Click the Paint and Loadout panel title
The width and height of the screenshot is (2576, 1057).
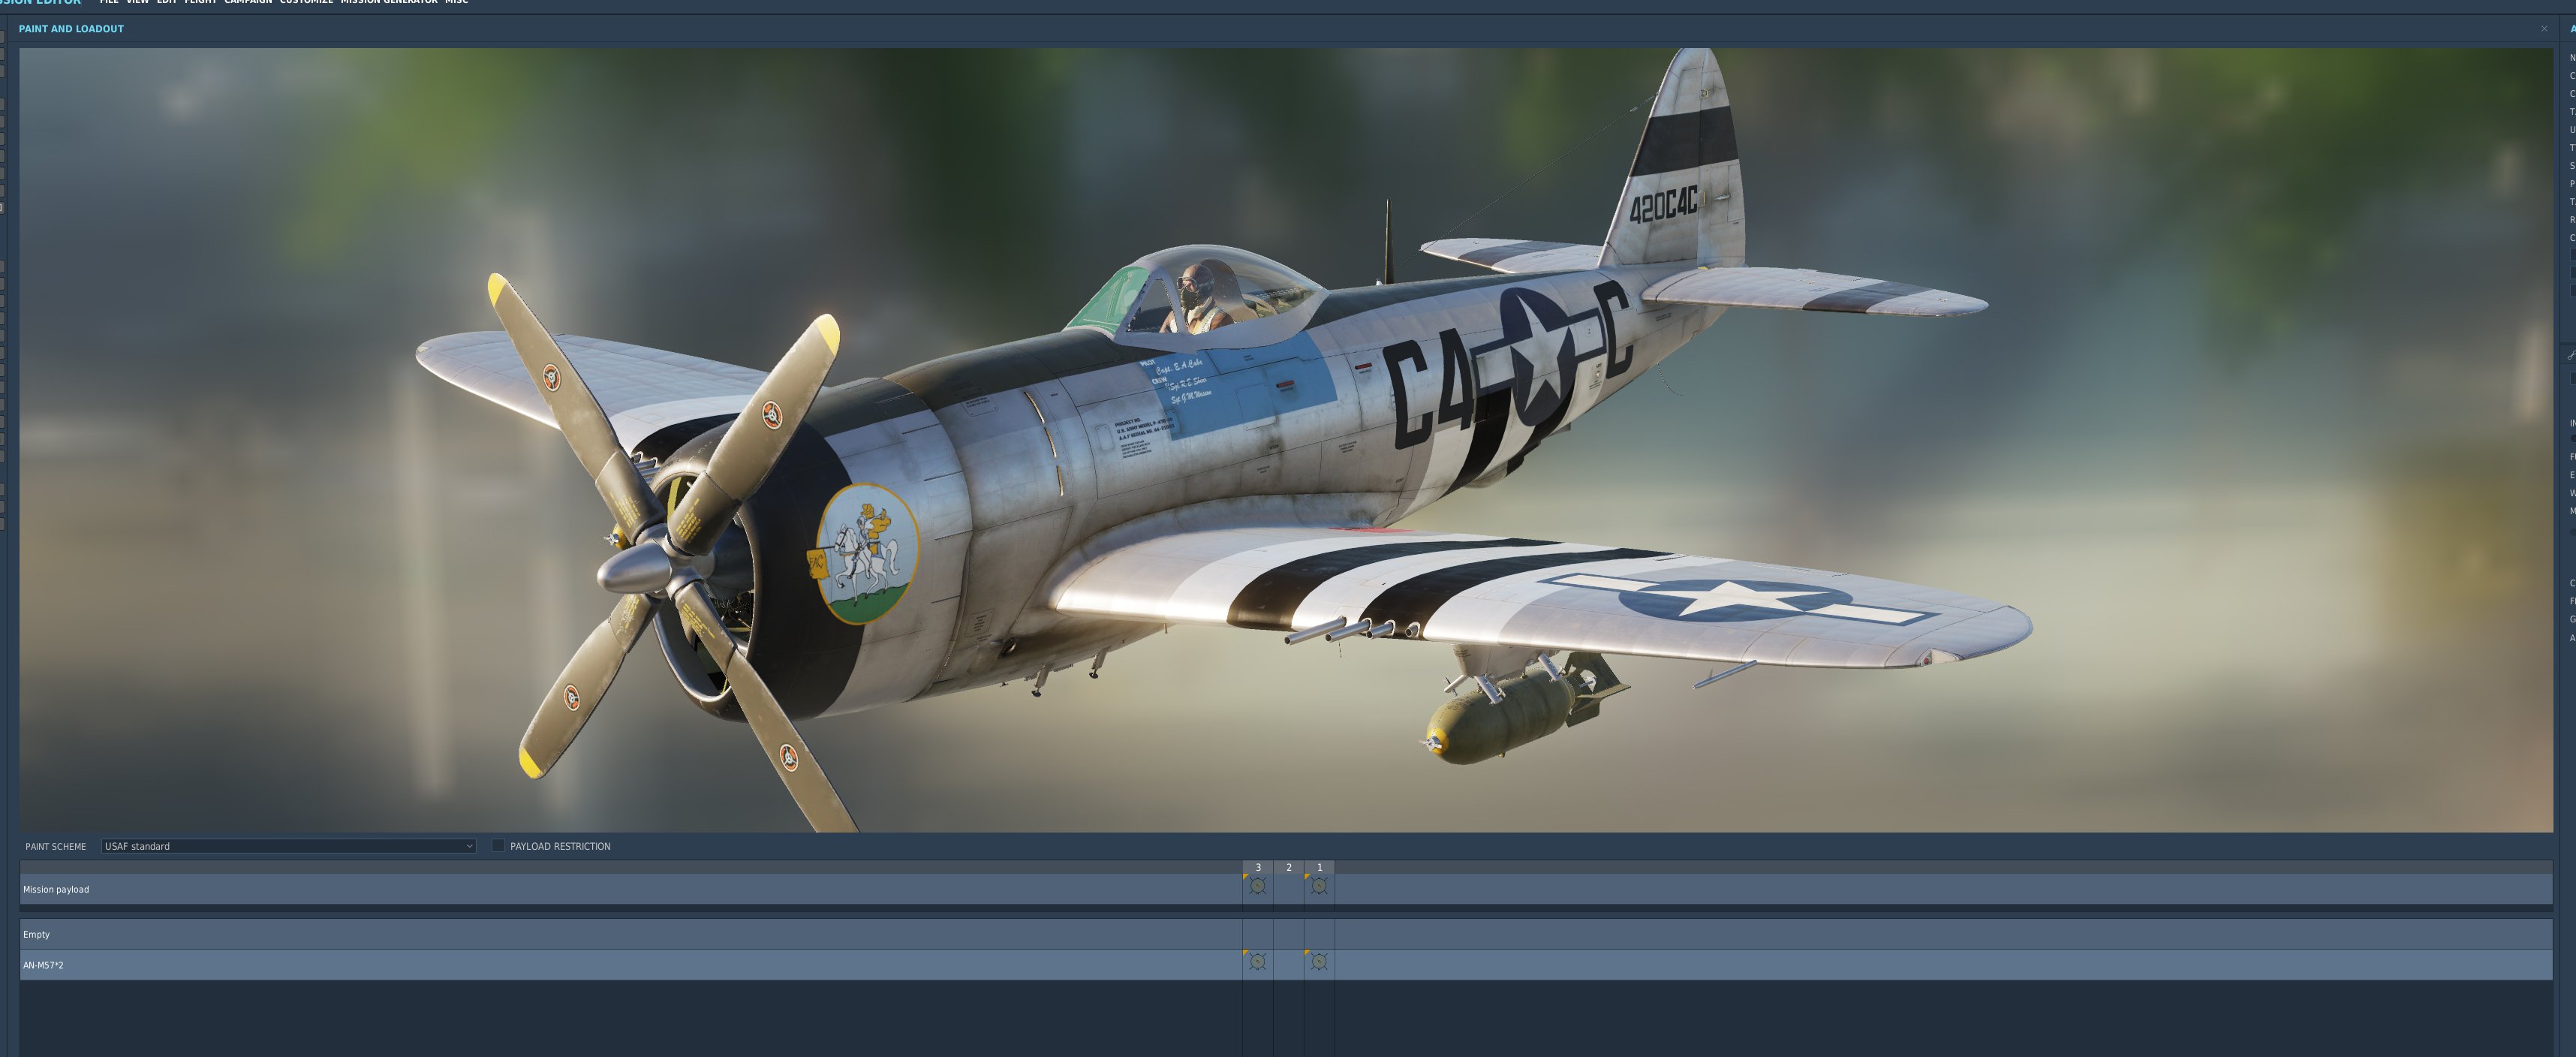tap(71, 29)
